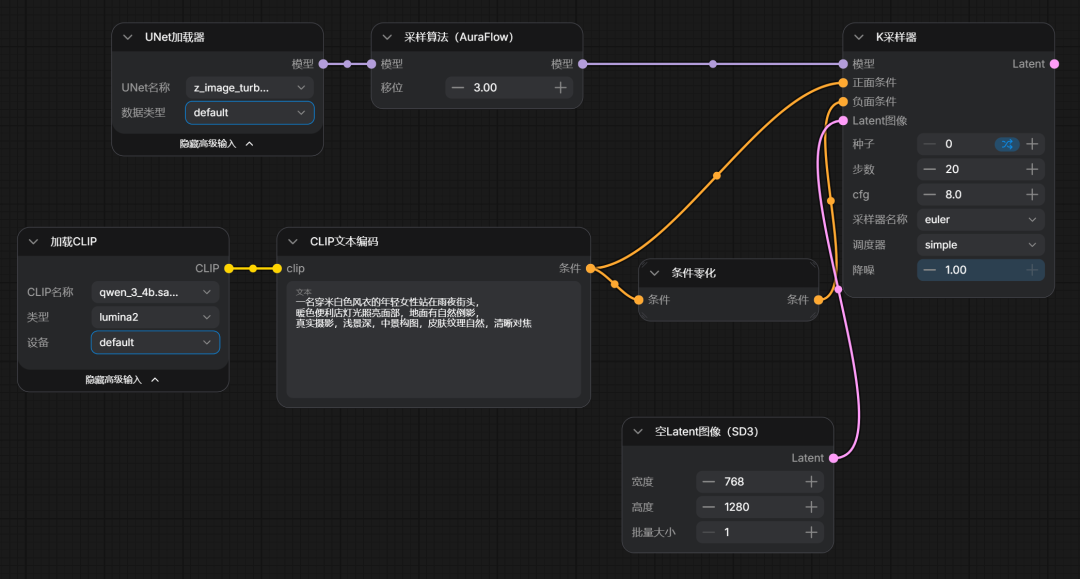Open the 数据类型 default dropdown

tap(249, 113)
